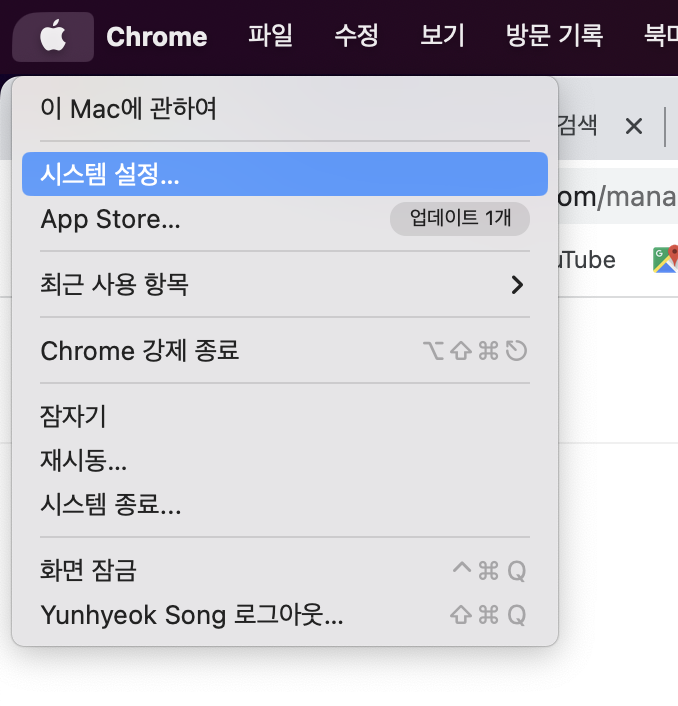Viewport: 678px width, 706px height.
Task: Open App Store... from Apple menu
Action: pyautogui.click(x=285, y=219)
